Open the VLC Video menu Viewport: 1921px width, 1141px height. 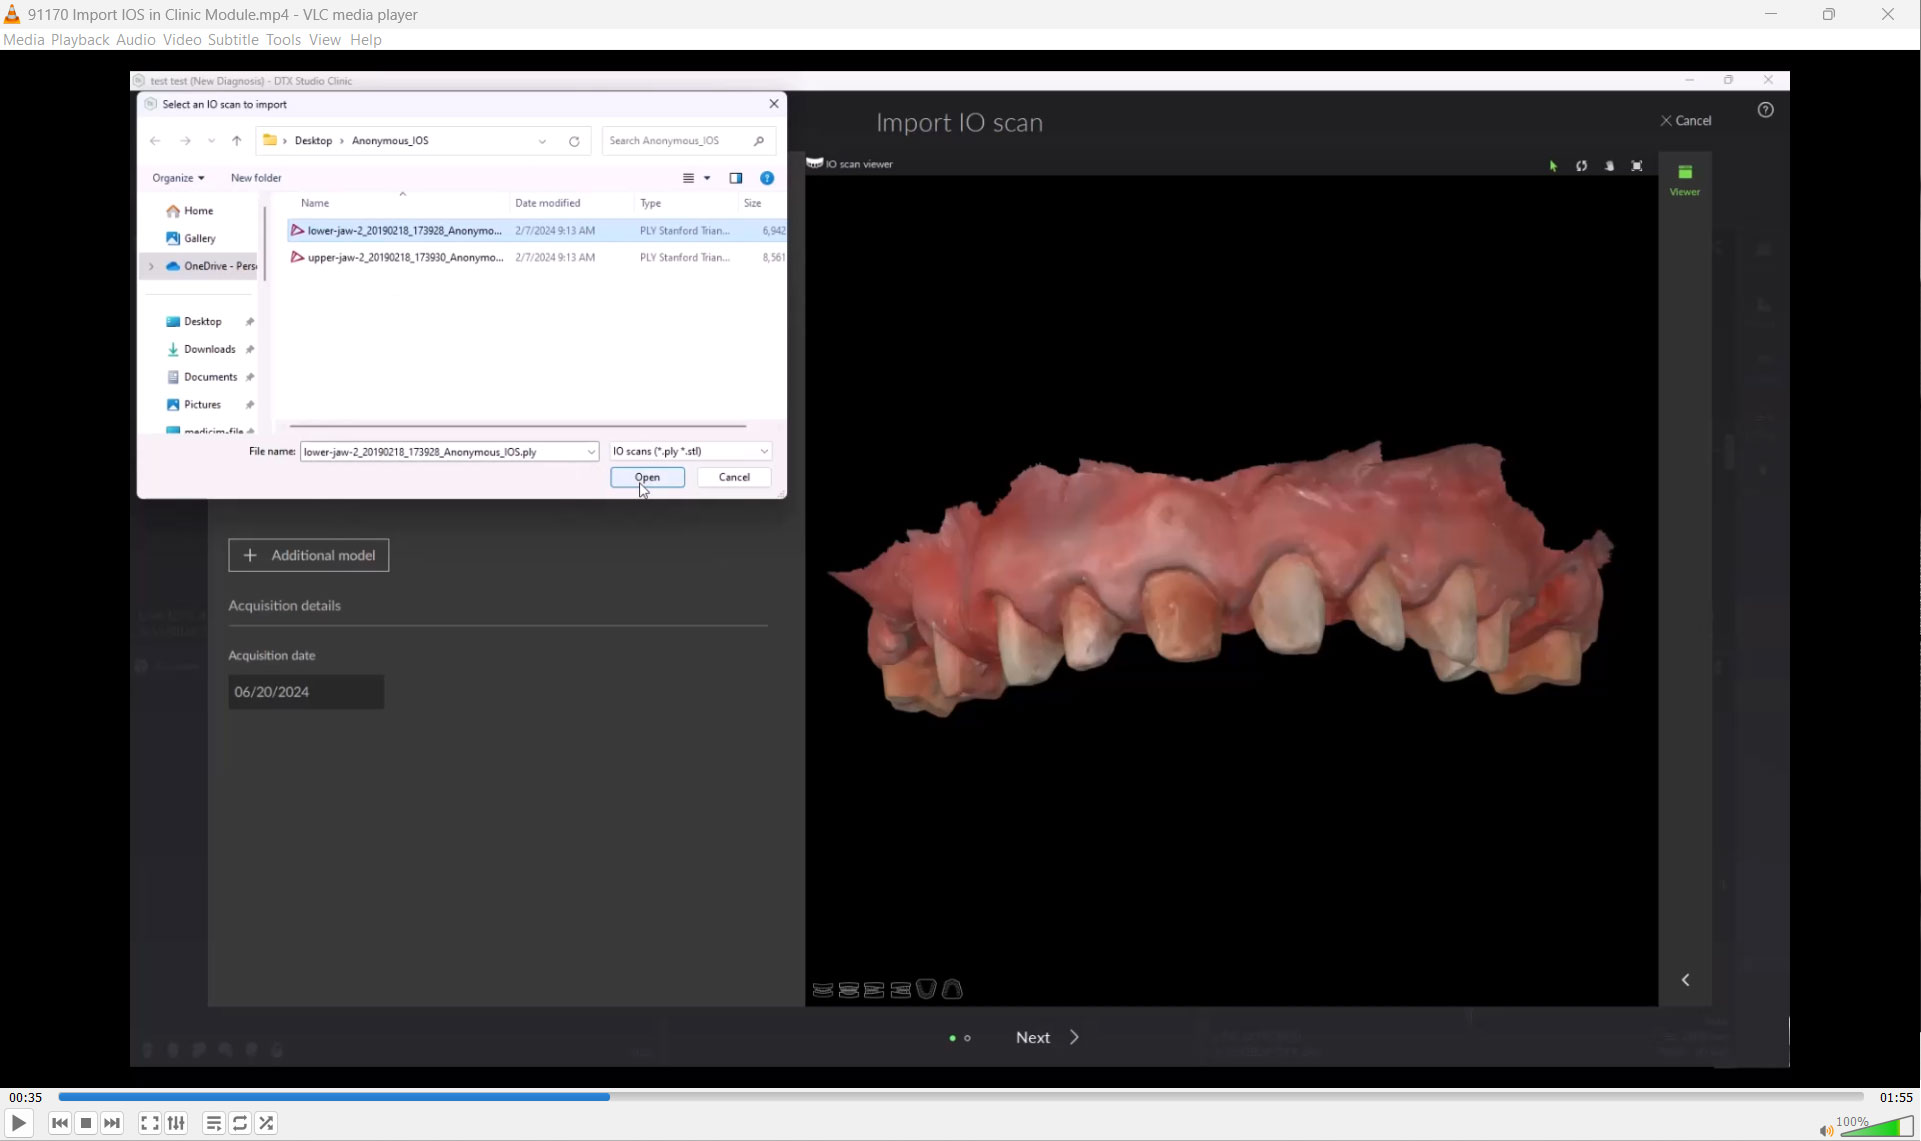point(182,40)
